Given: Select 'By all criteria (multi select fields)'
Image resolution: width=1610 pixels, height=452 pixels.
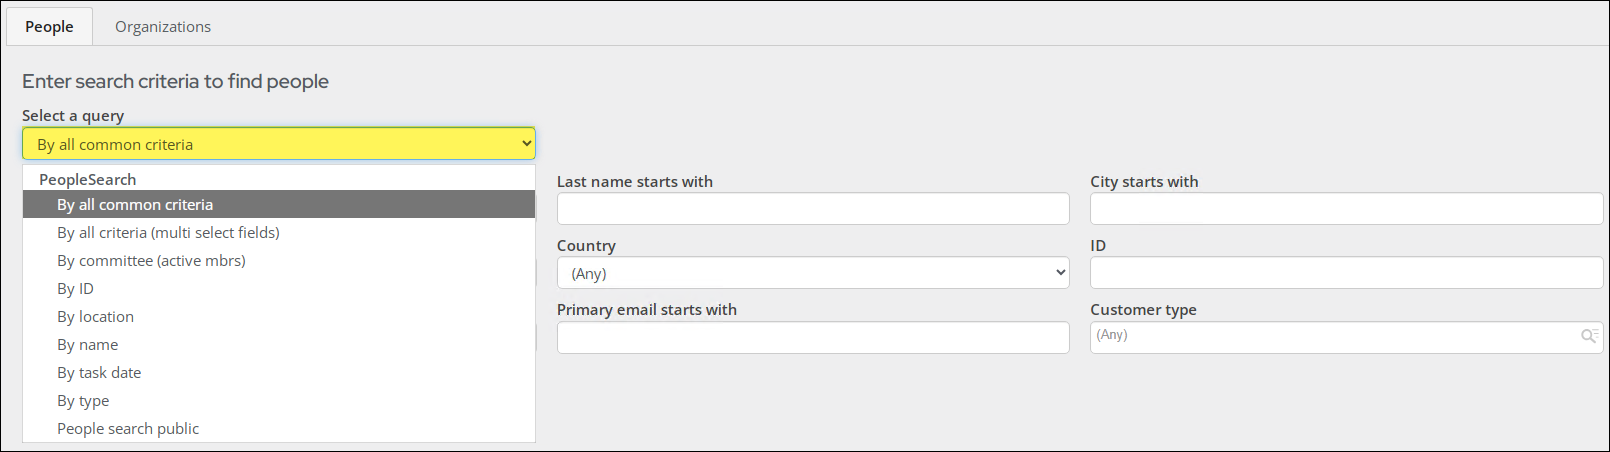Looking at the screenshot, I should coord(168,233).
